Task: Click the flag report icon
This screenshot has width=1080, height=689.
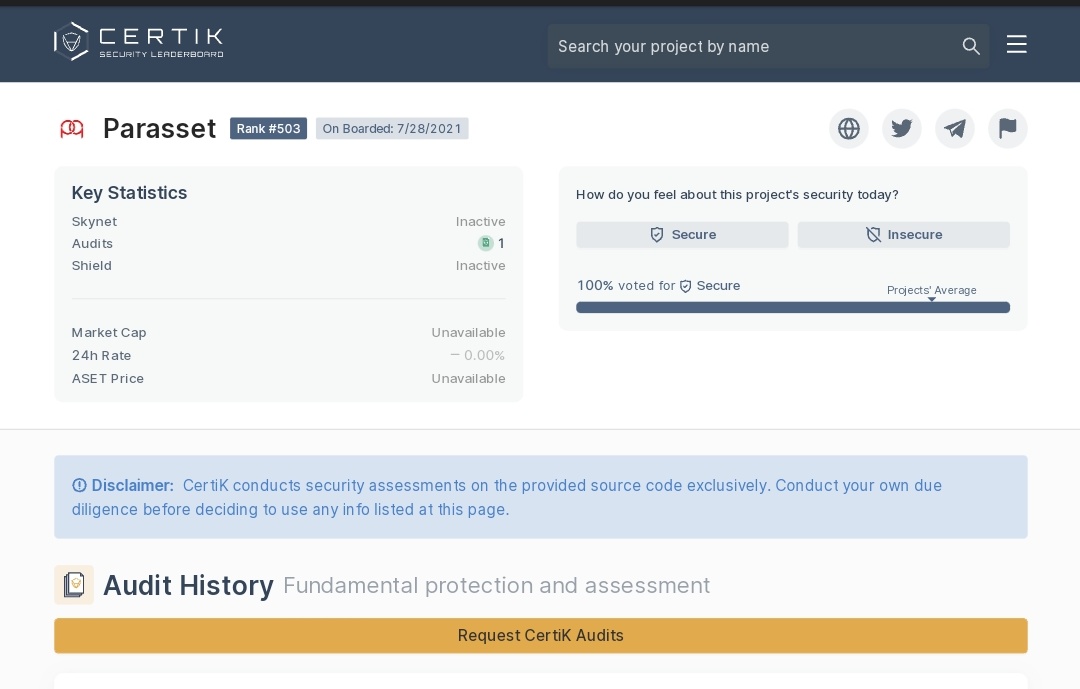Action: 1008,128
